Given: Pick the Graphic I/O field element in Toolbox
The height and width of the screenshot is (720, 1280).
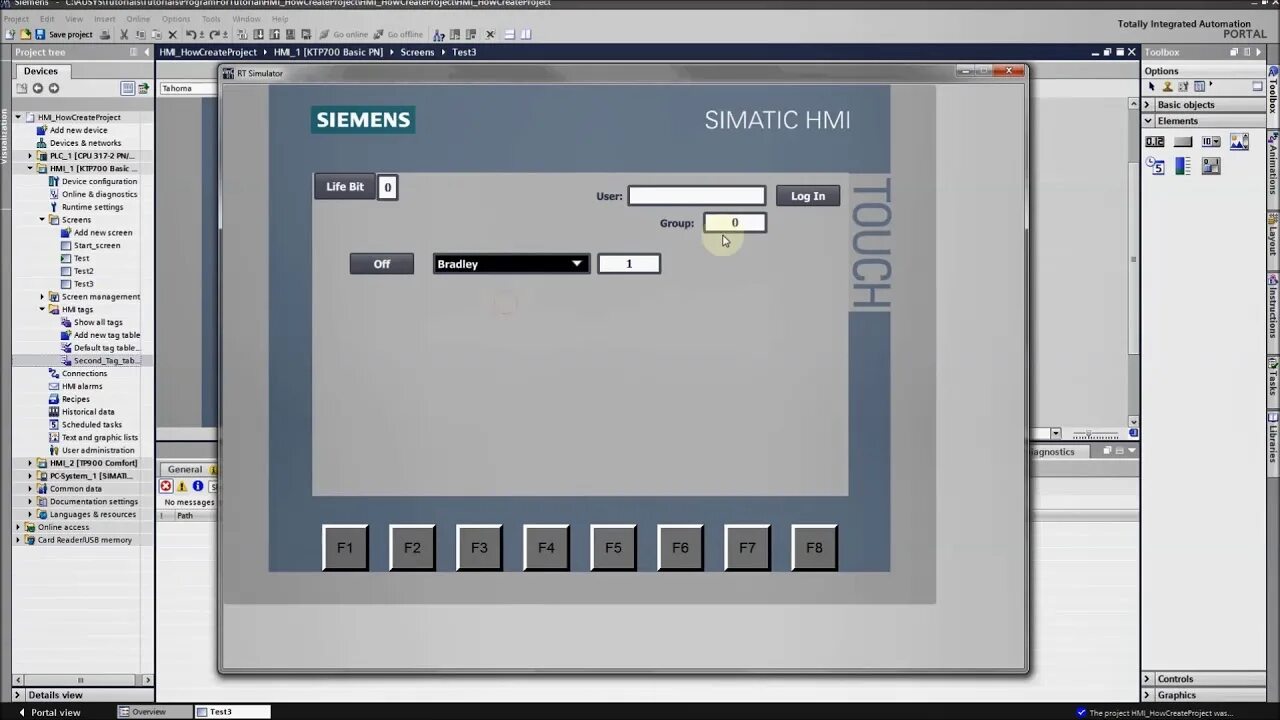Looking at the screenshot, I should pos(1239,142).
